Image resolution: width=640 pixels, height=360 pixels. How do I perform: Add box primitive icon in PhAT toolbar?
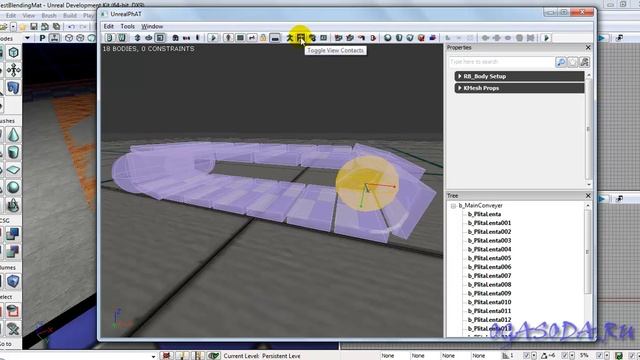[410, 38]
